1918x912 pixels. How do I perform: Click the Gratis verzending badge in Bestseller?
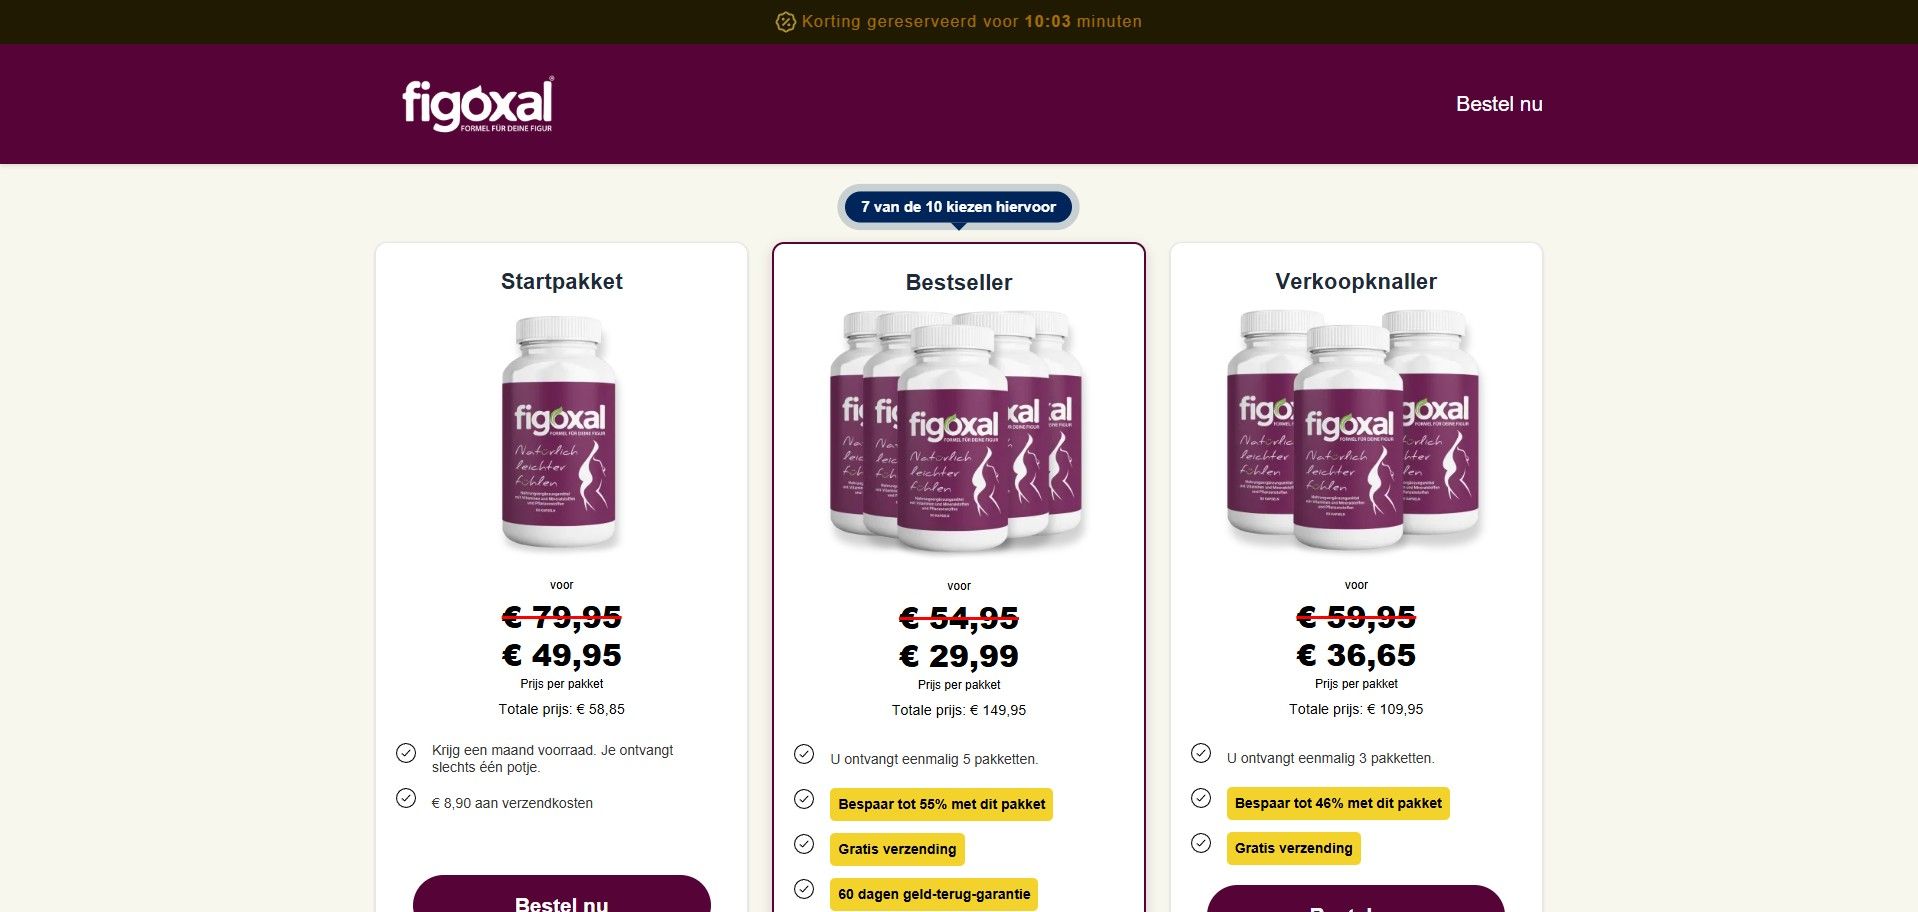click(x=897, y=849)
